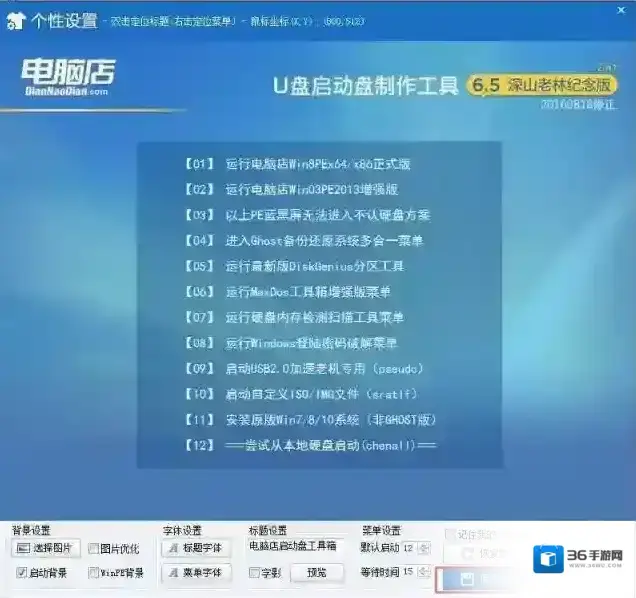
Task: Enable the 图片优化 checkbox
Action: [x=93, y=549]
